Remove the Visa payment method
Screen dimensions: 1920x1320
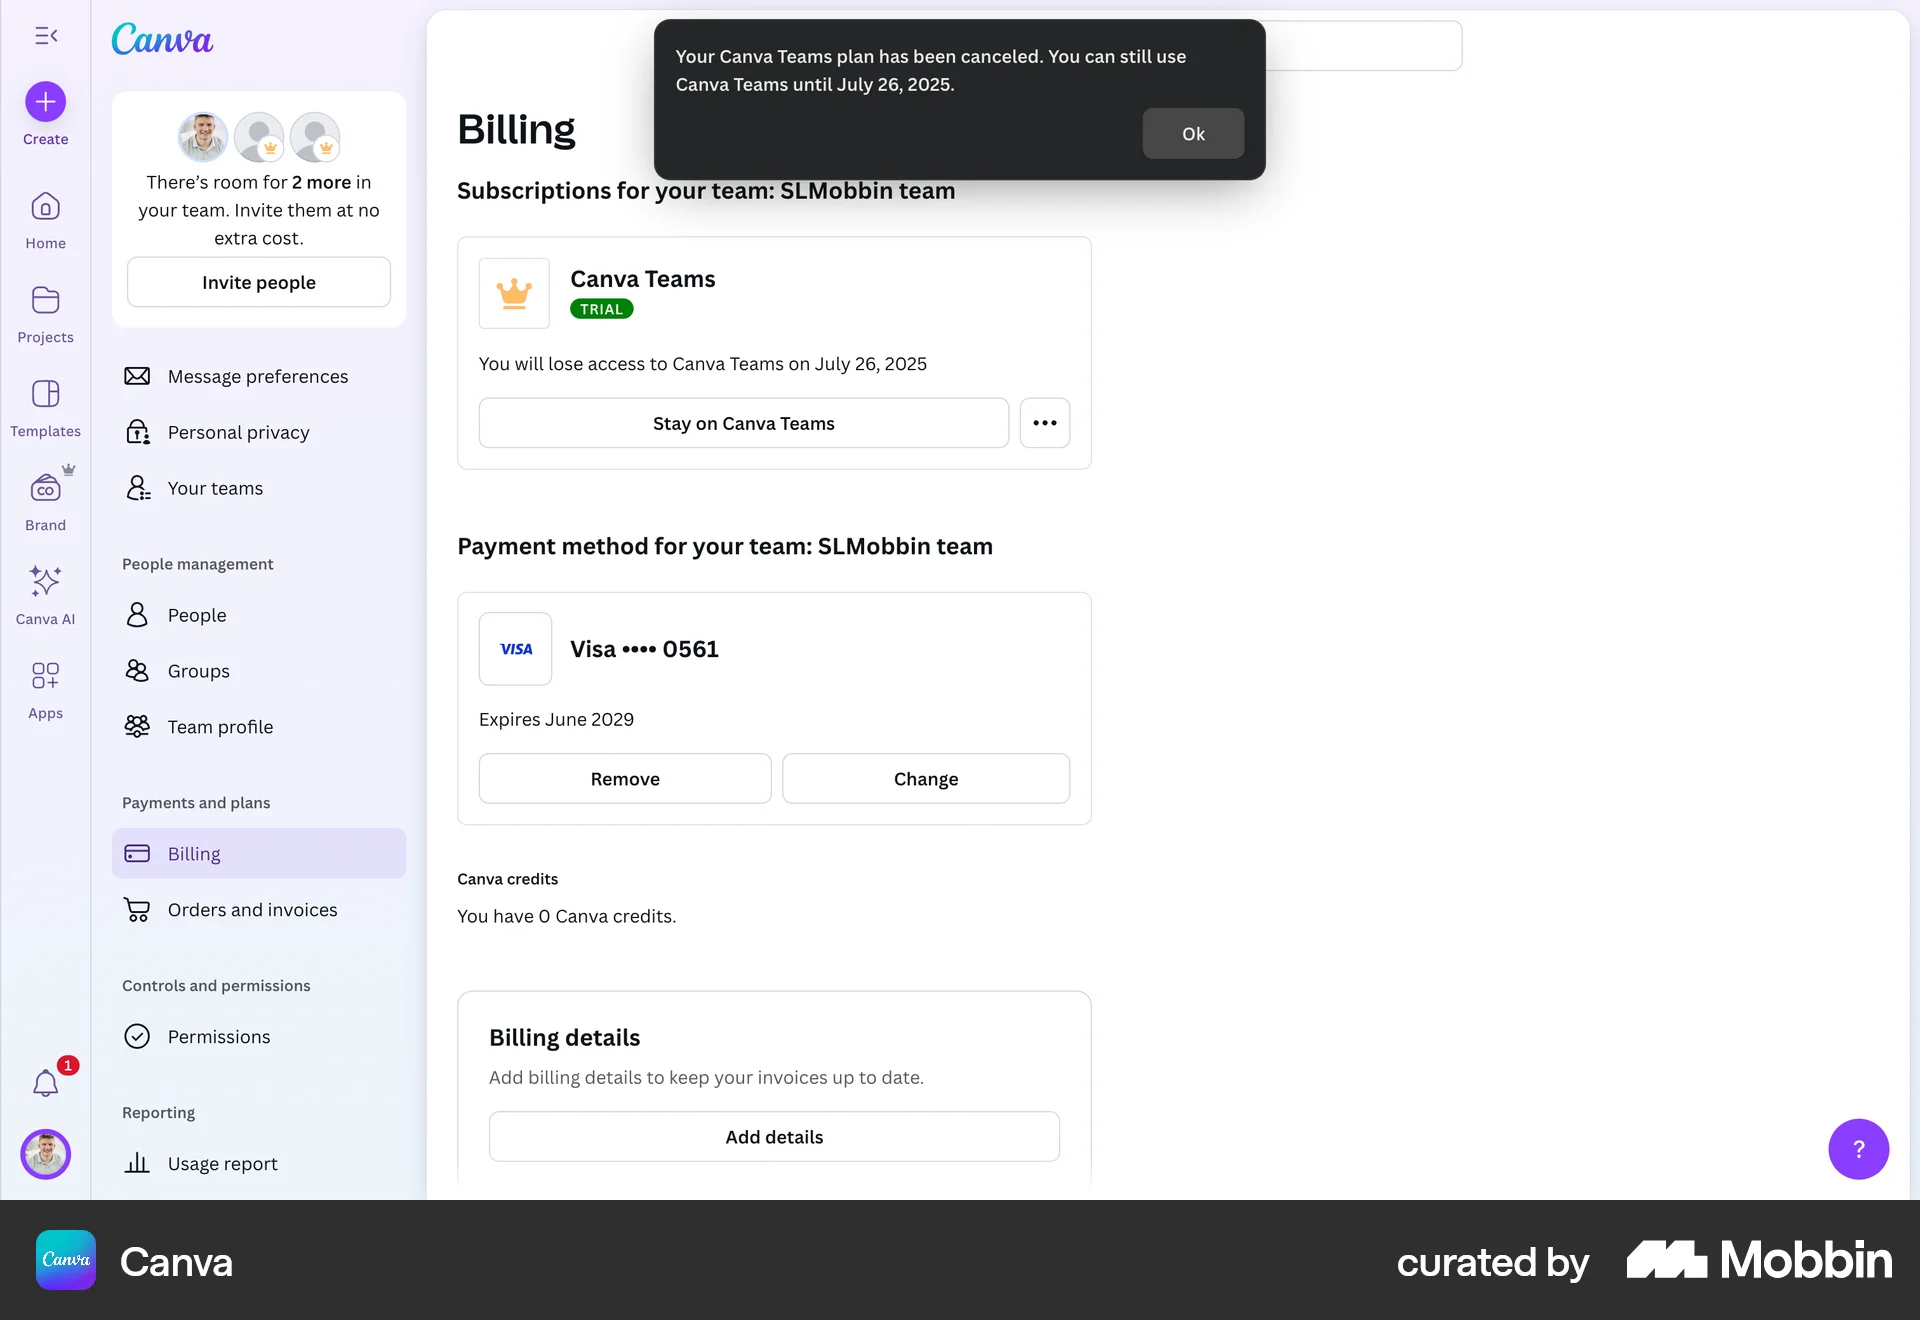pos(624,778)
